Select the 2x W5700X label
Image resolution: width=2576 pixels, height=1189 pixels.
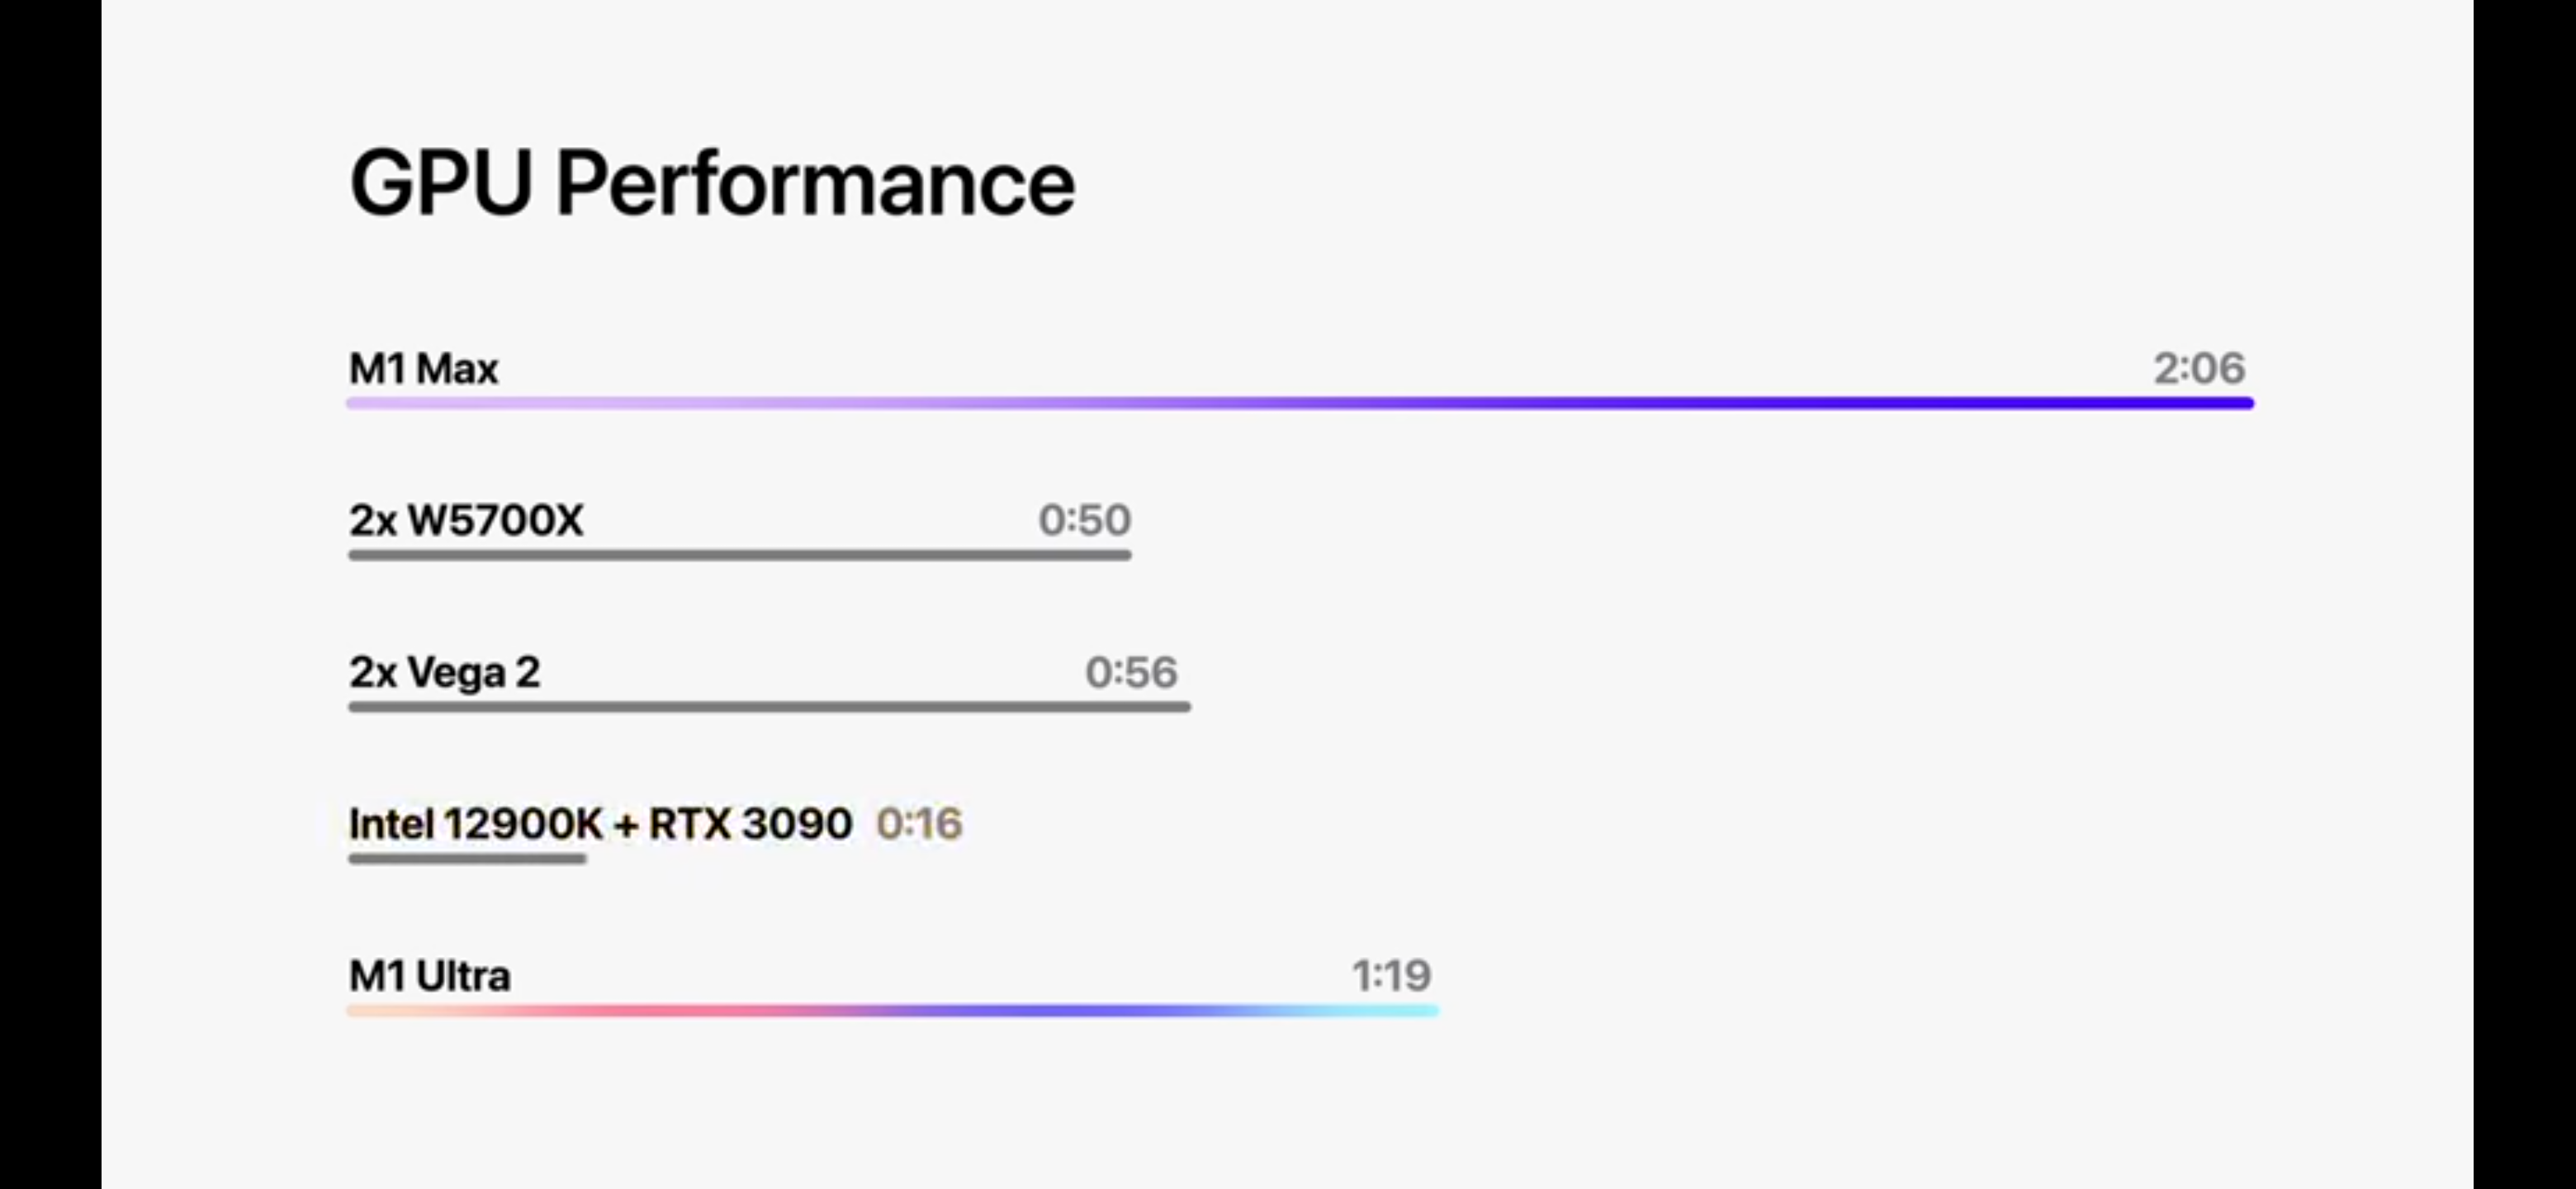[x=466, y=520]
